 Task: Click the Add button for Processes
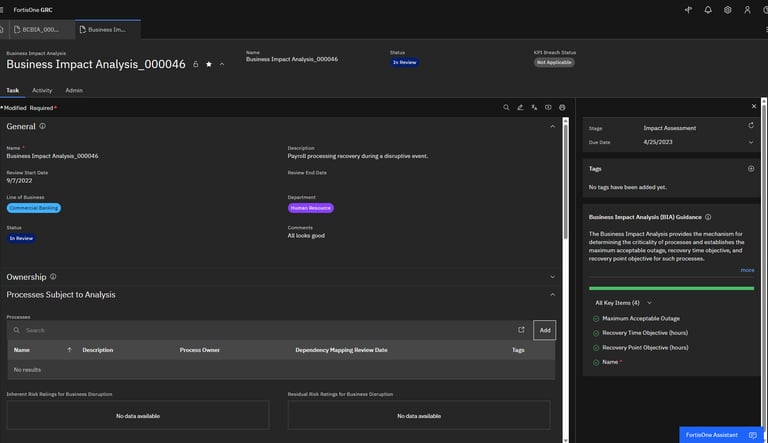[545, 330]
